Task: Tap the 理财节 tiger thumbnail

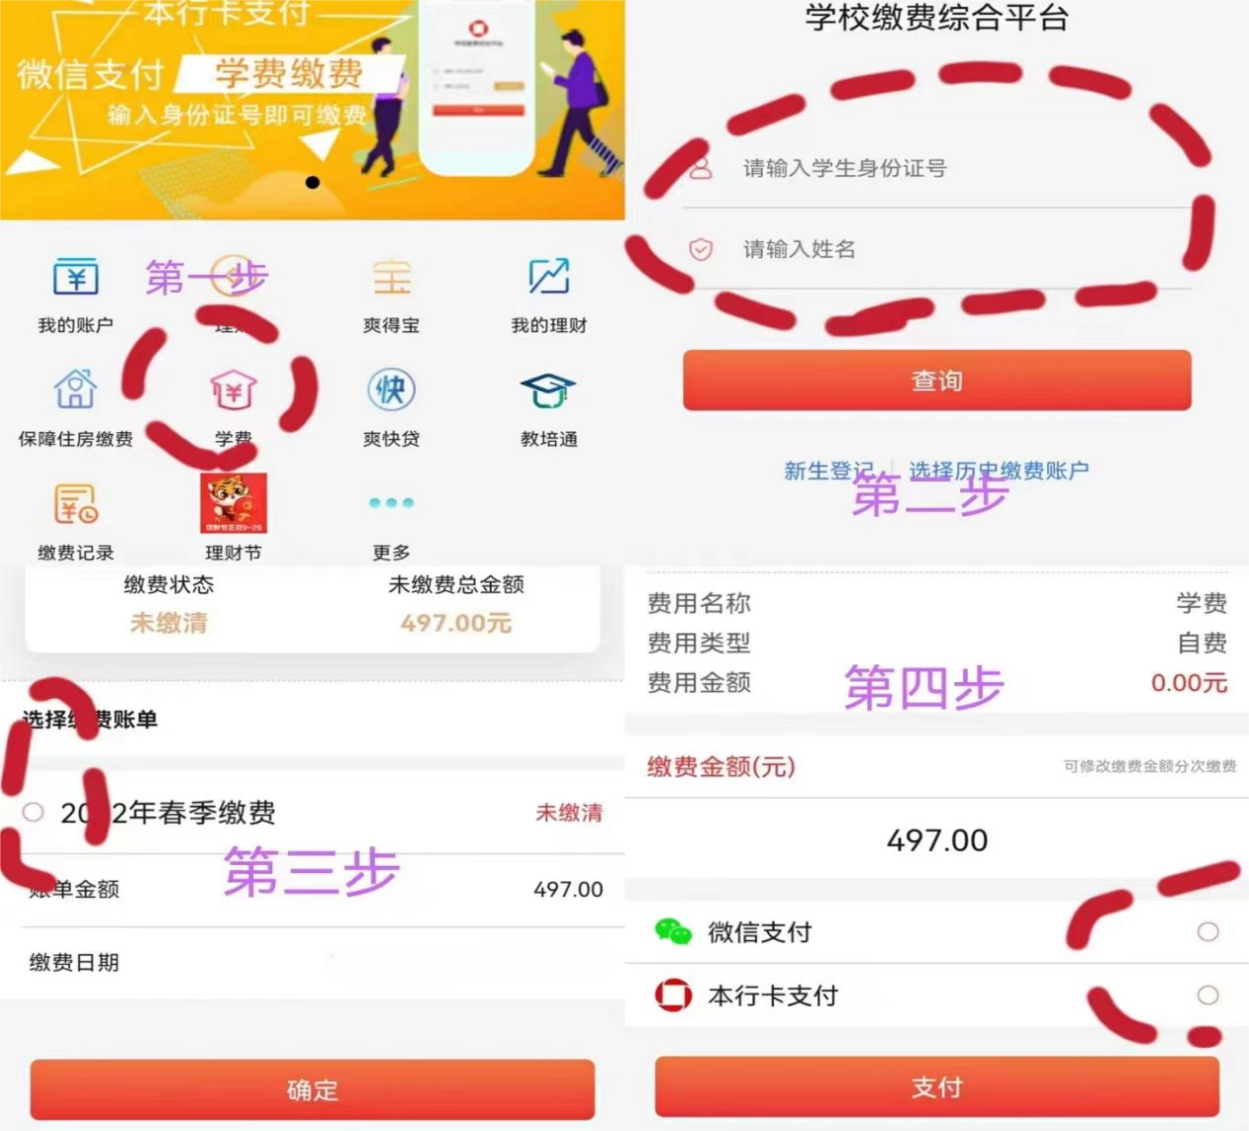Action: click(x=234, y=503)
